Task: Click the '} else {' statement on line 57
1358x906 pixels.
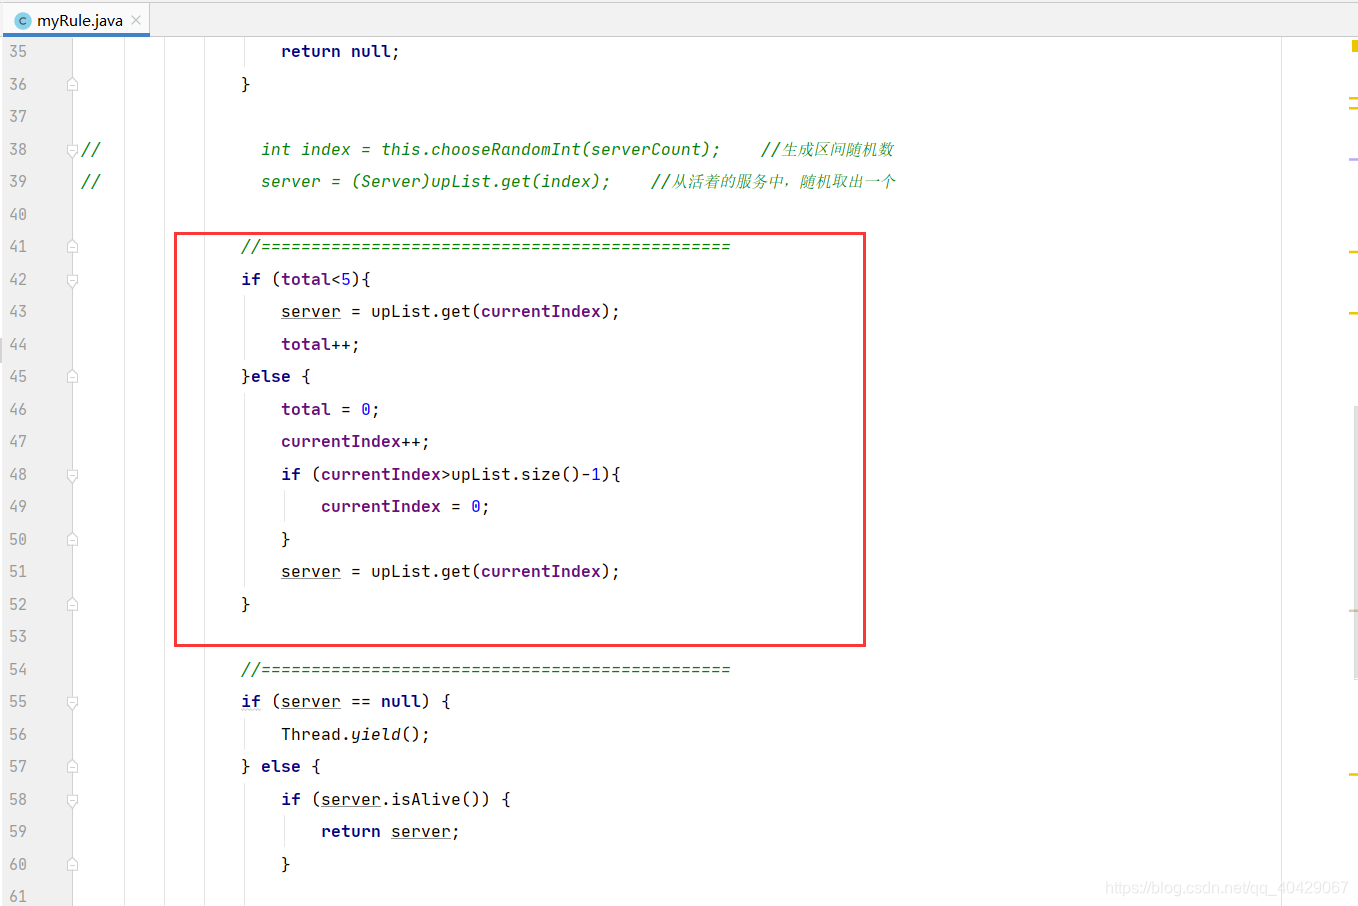Action: (281, 767)
